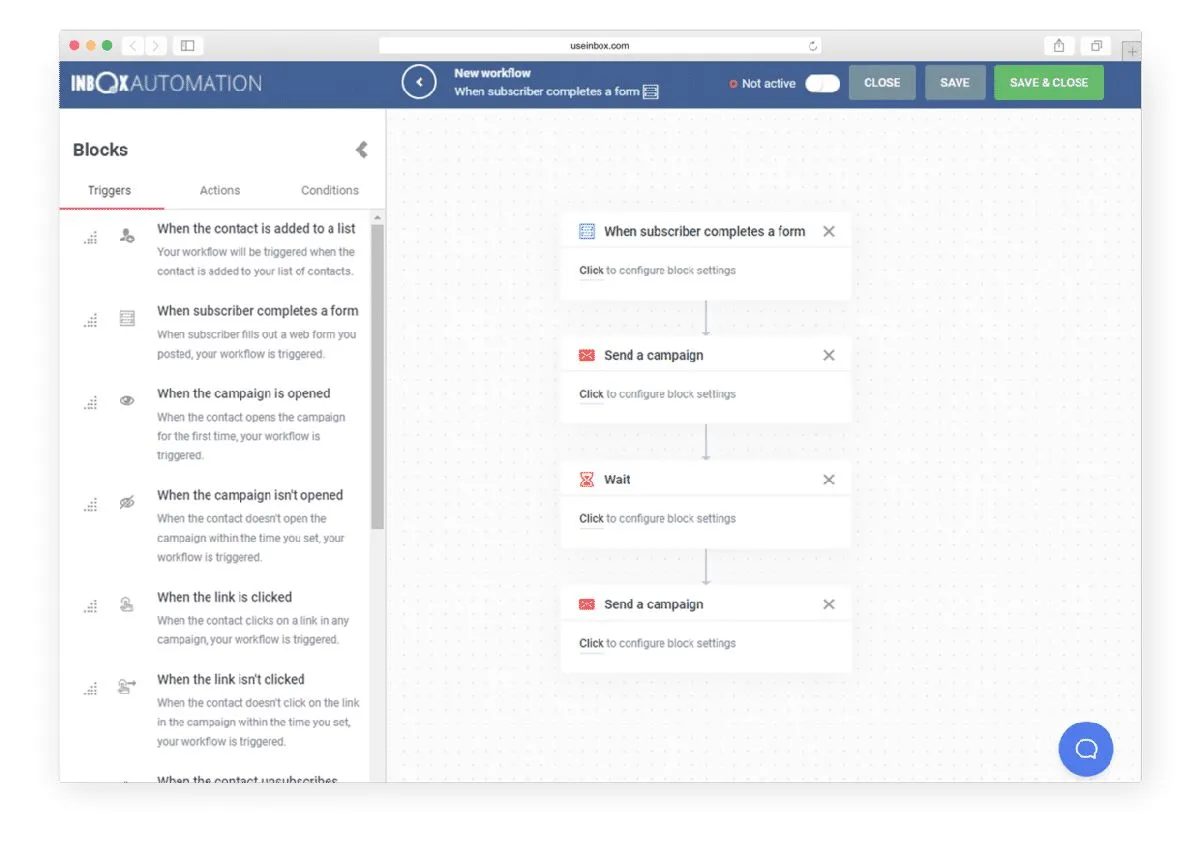
Task: Remove the first Send a campaign block
Action: pos(828,355)
